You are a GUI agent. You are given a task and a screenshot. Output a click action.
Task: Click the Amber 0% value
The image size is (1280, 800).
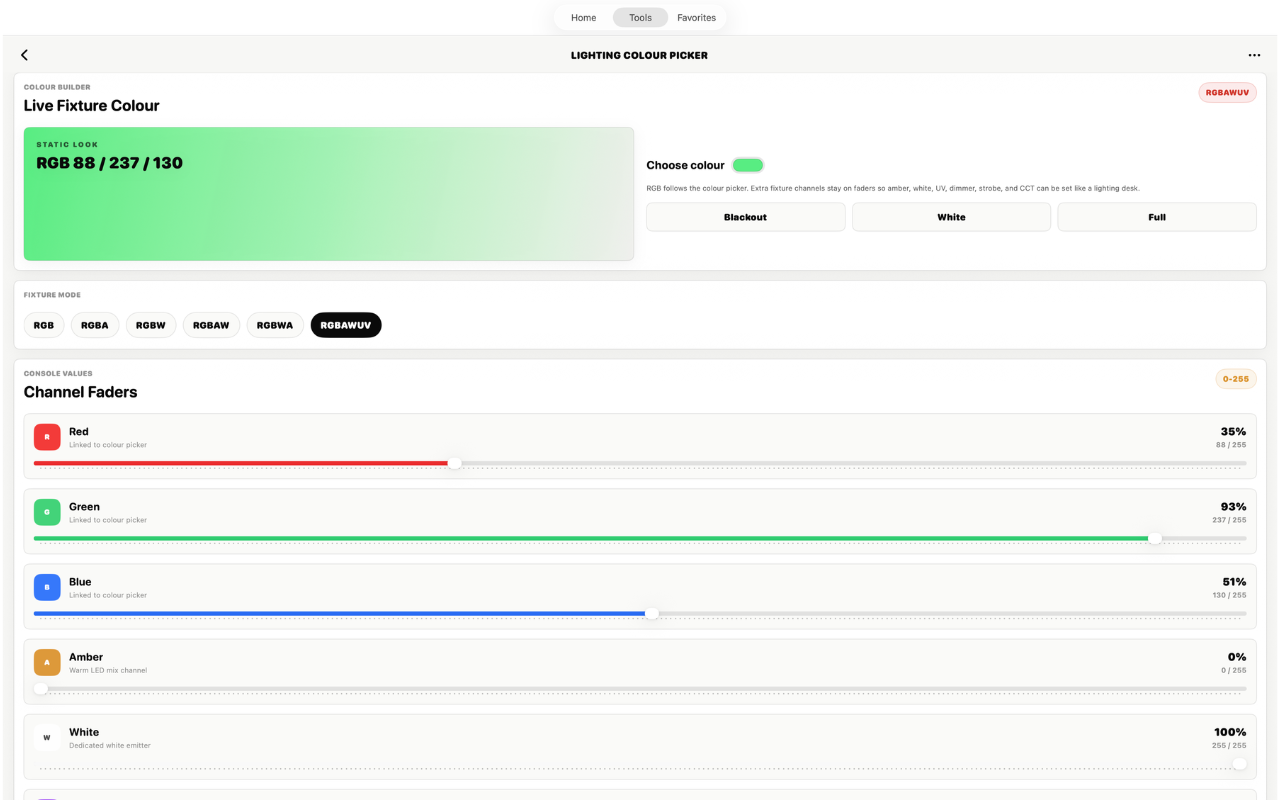[x=1237, y=657]
